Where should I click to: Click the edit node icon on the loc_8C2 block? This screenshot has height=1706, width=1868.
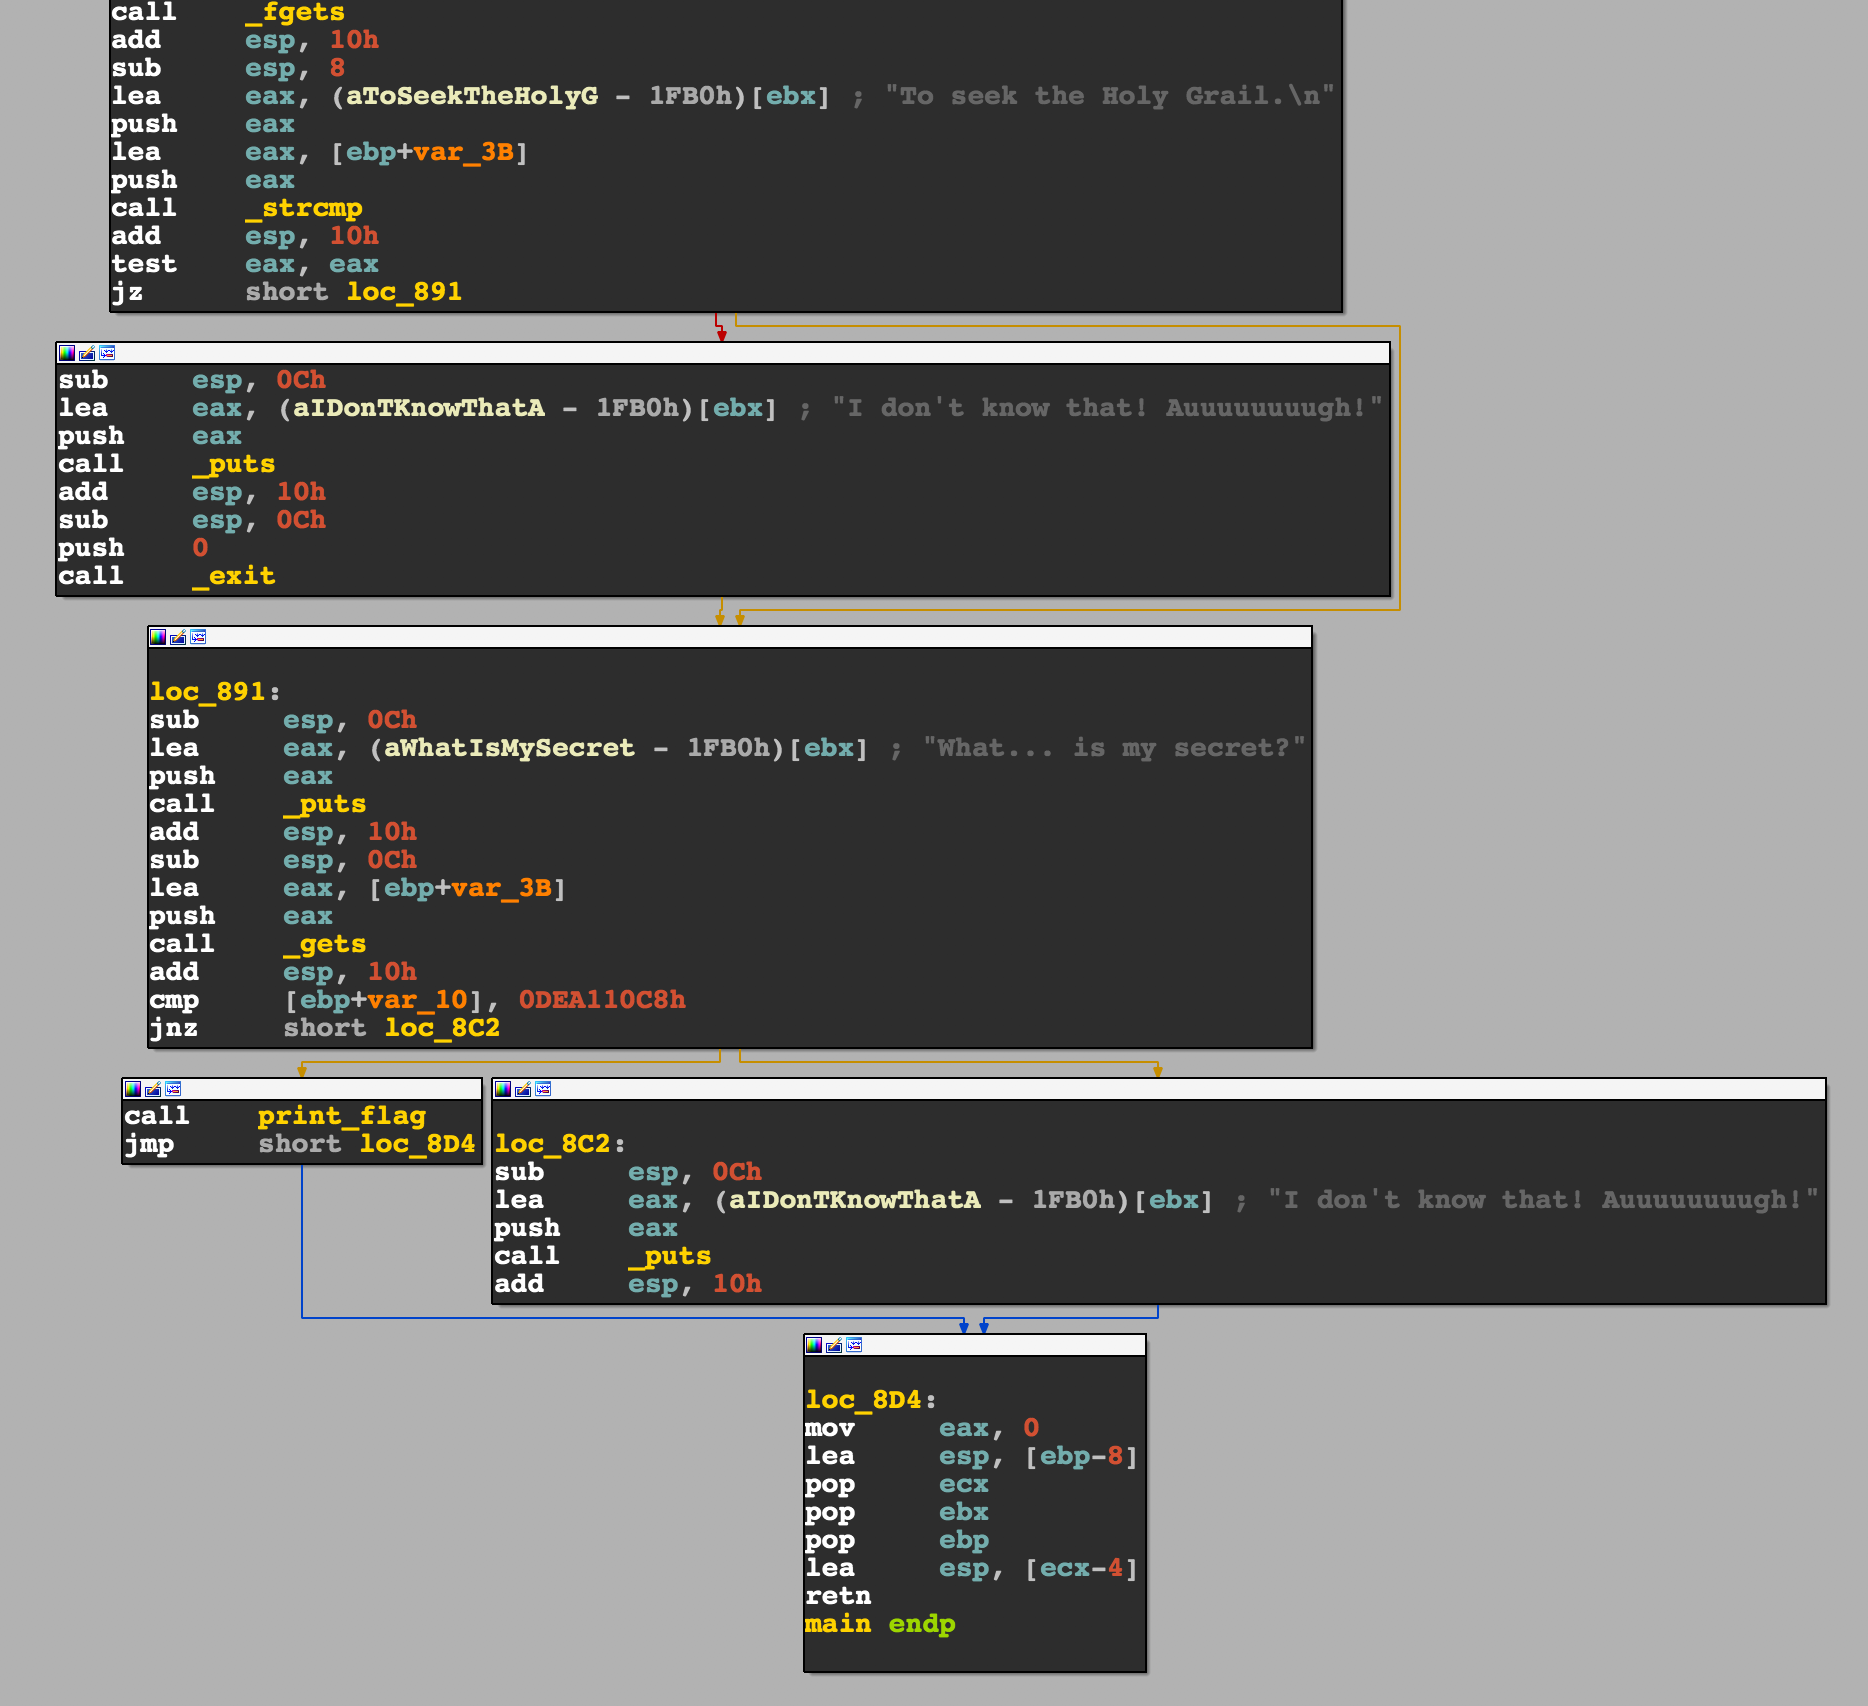(523, 1089)
